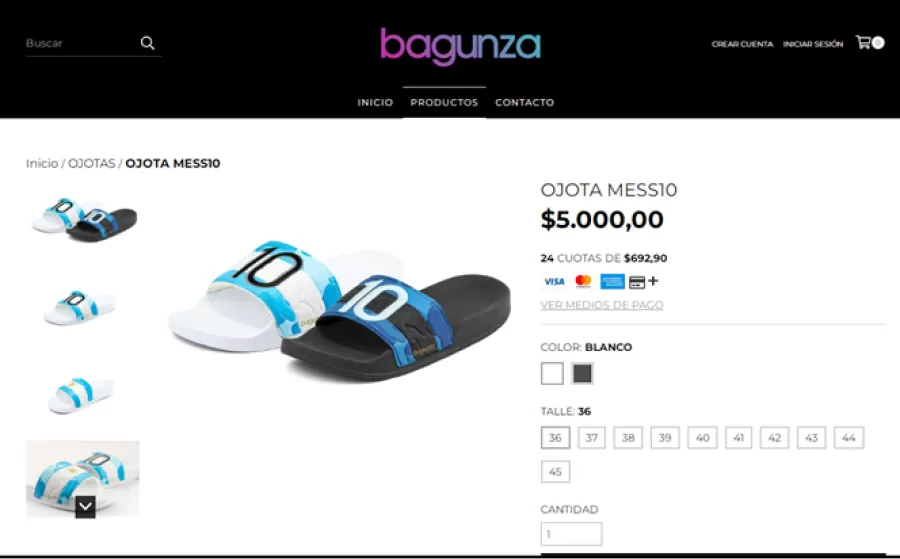Select the black color swatch
This screenshot has height=559, width=900.
pyautogui.click(x=582, y=374)
